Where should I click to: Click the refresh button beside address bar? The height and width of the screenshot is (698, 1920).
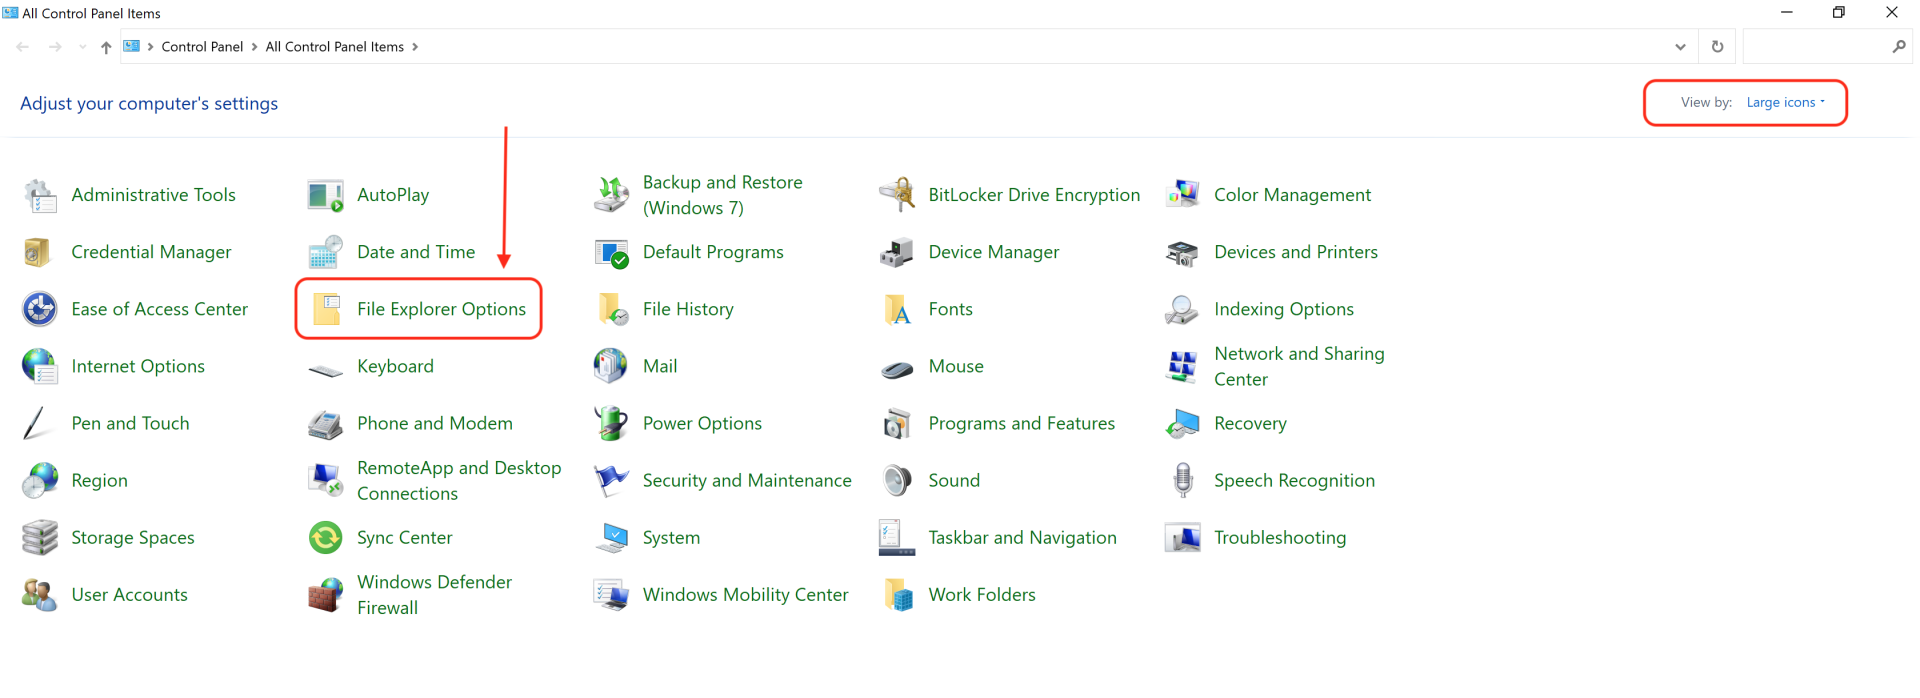[x=1717, y=47]
